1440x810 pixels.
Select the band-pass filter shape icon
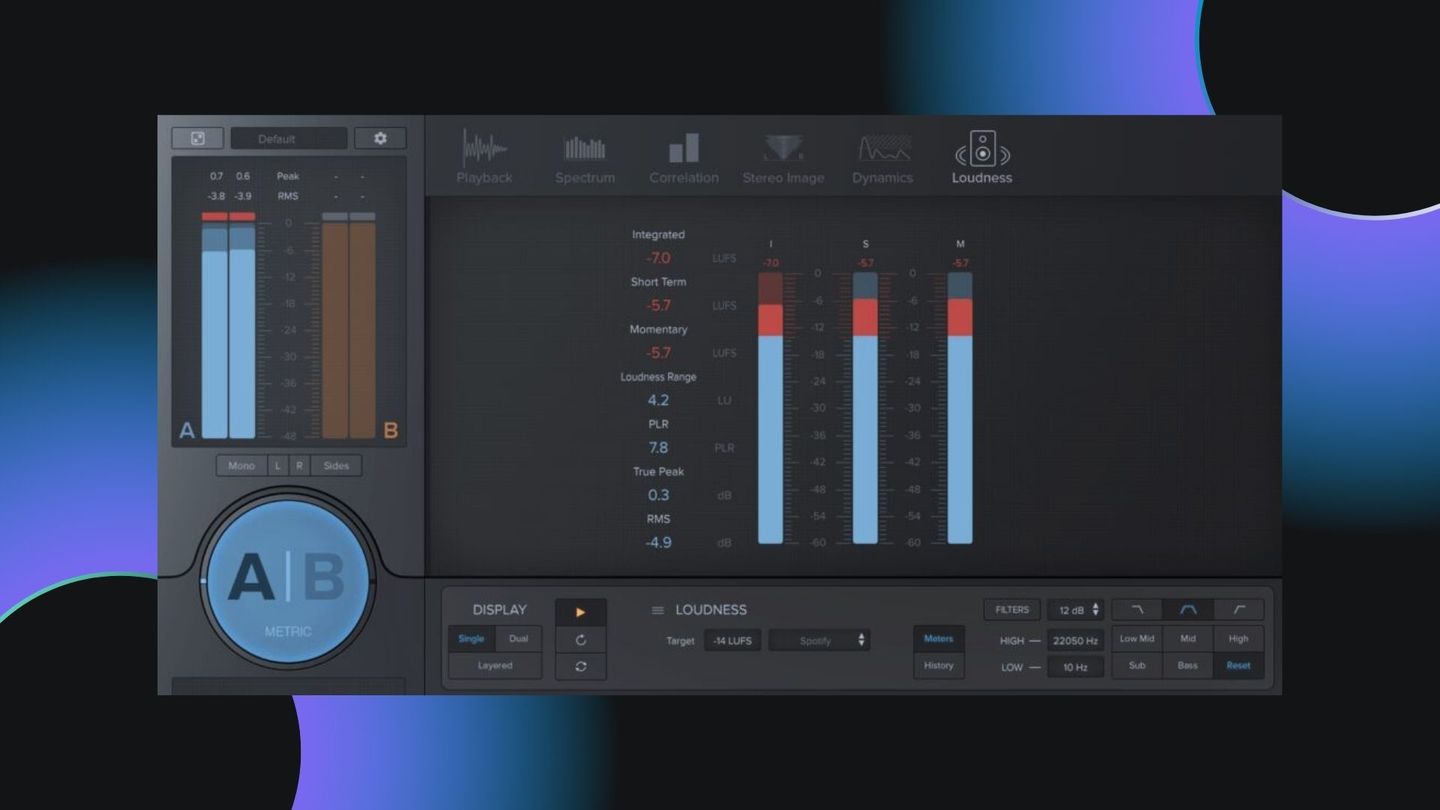[x=1189, y=610]
